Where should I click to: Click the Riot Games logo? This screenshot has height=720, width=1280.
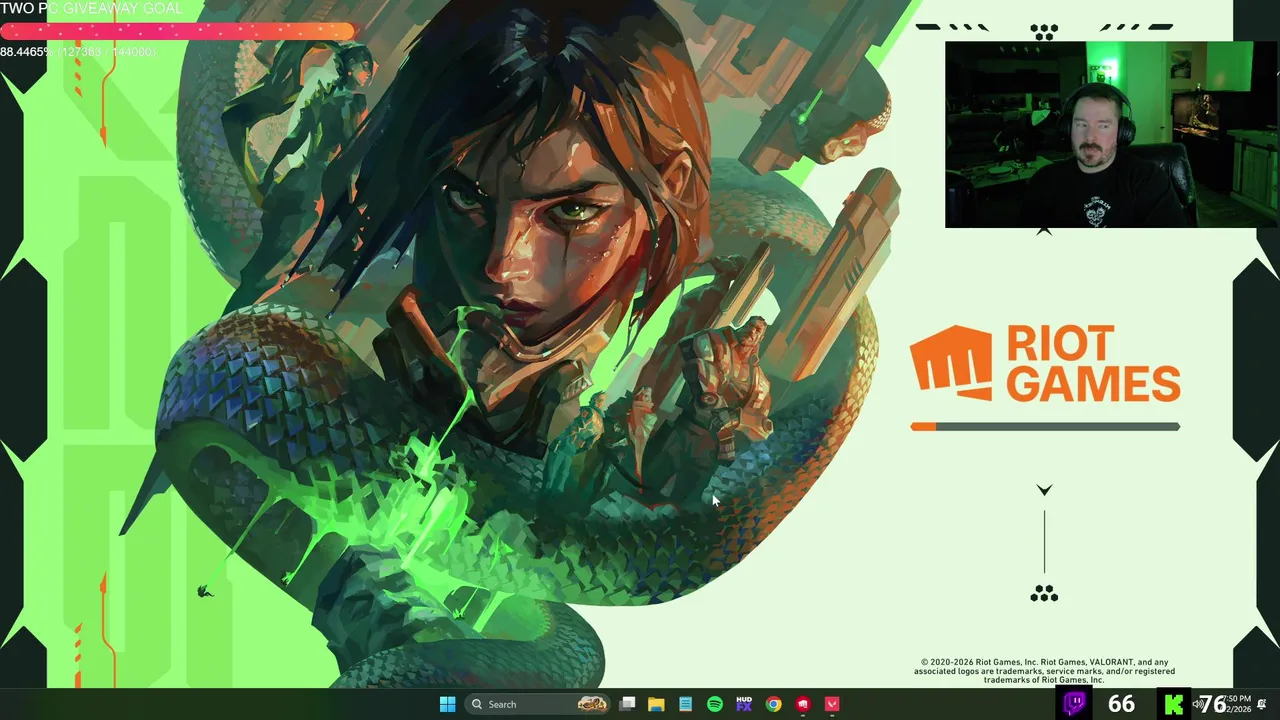pyautogui.click(x=1045, y=364)
